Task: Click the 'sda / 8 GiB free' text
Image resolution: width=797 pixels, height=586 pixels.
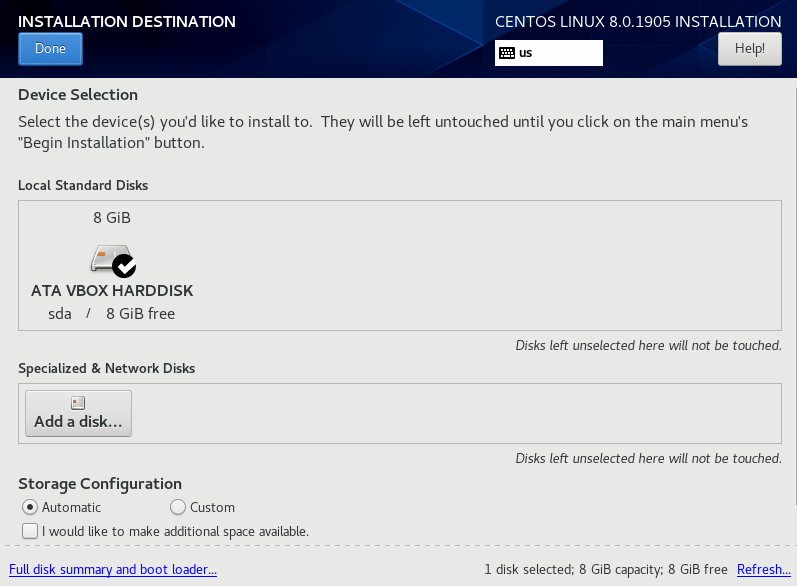Action: 111,314
